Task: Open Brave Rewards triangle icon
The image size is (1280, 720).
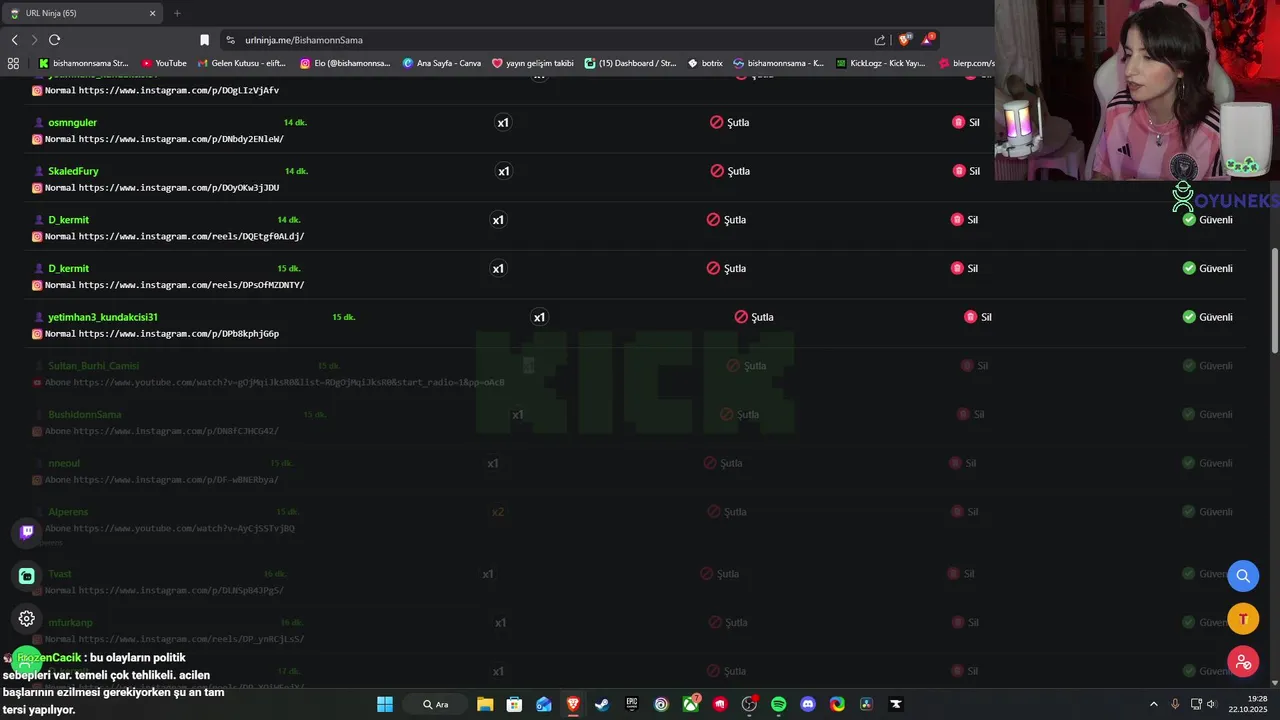Action: [x=928, y=40]
